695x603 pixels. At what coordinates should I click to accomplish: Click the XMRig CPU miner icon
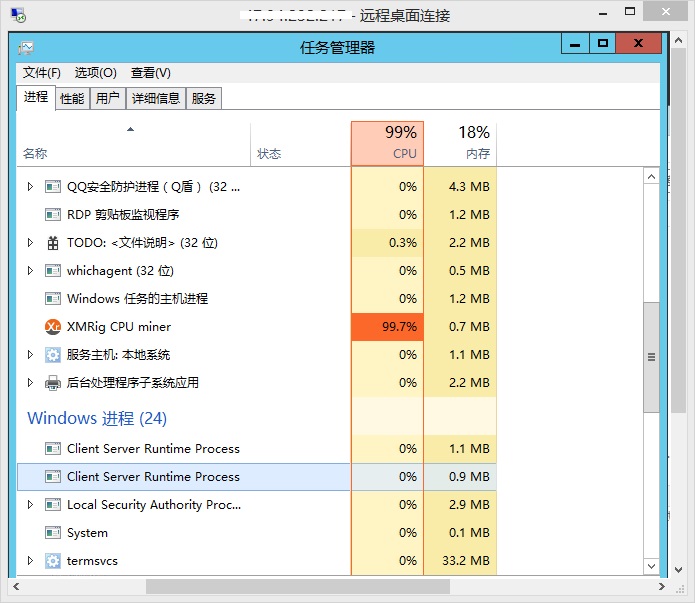point(53,327)
